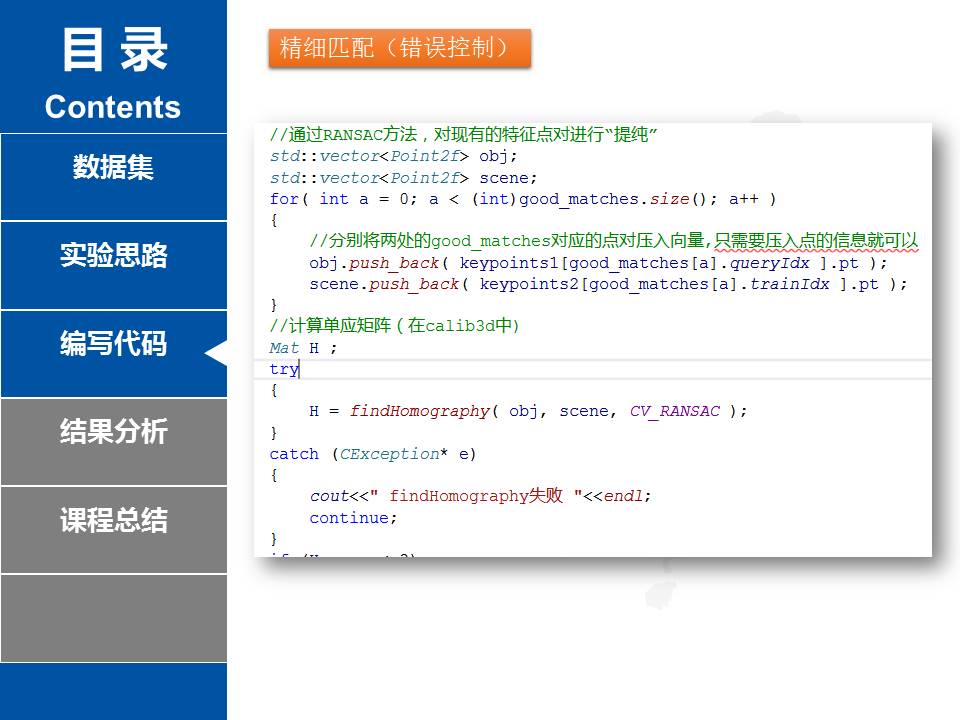Click the cout findHomography失败 line

481,496
